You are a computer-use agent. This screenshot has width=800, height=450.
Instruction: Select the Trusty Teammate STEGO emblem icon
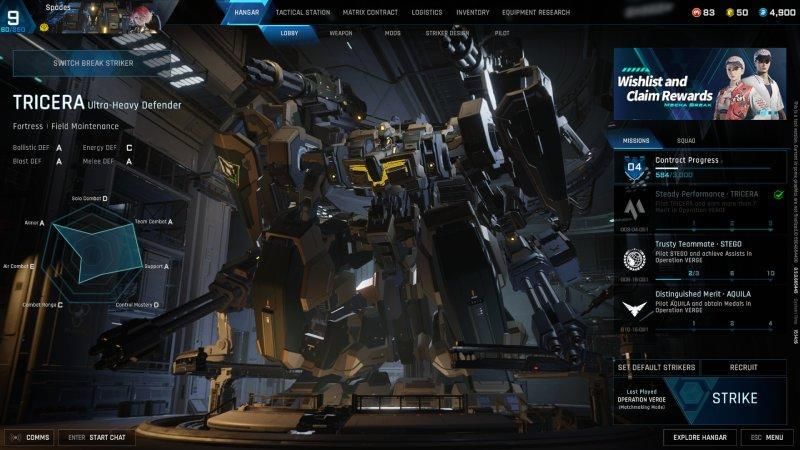(x=633, y=259)
